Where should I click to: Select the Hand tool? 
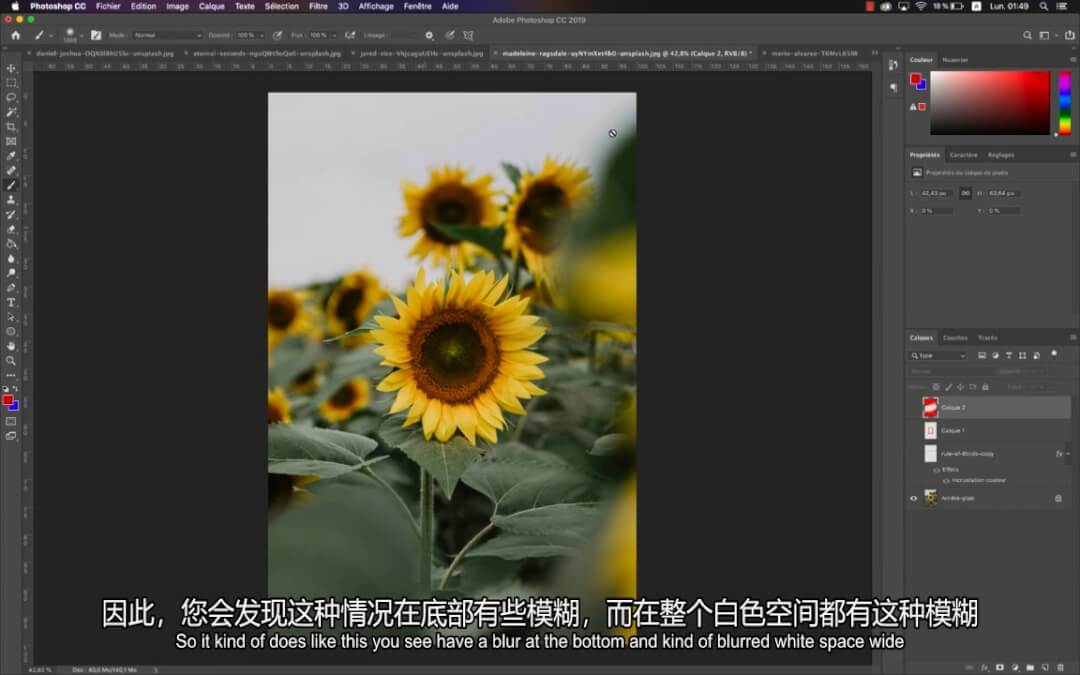point(11,346)
